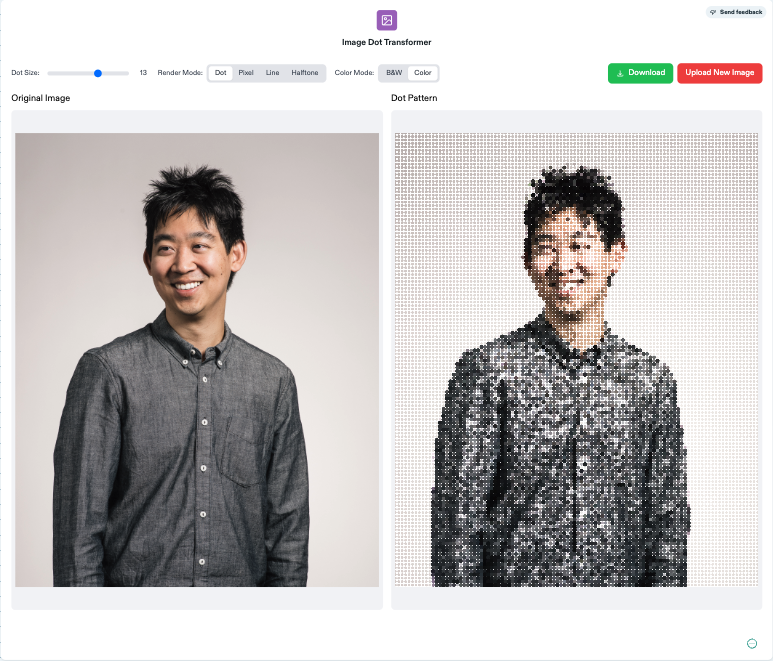The height and width of the screenshot is (661, 773).
Task: Click the dot size value 13
Action: (x=143, y=73)
